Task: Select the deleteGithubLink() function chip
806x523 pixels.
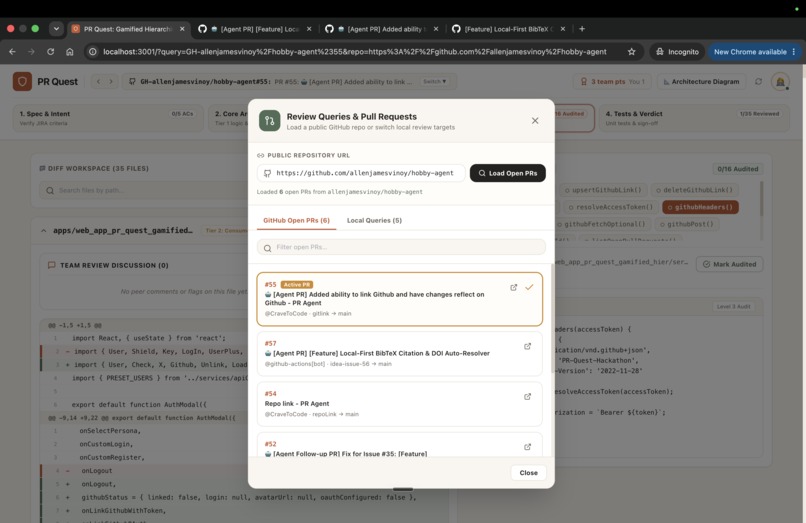Action: (x=694, y=190)
